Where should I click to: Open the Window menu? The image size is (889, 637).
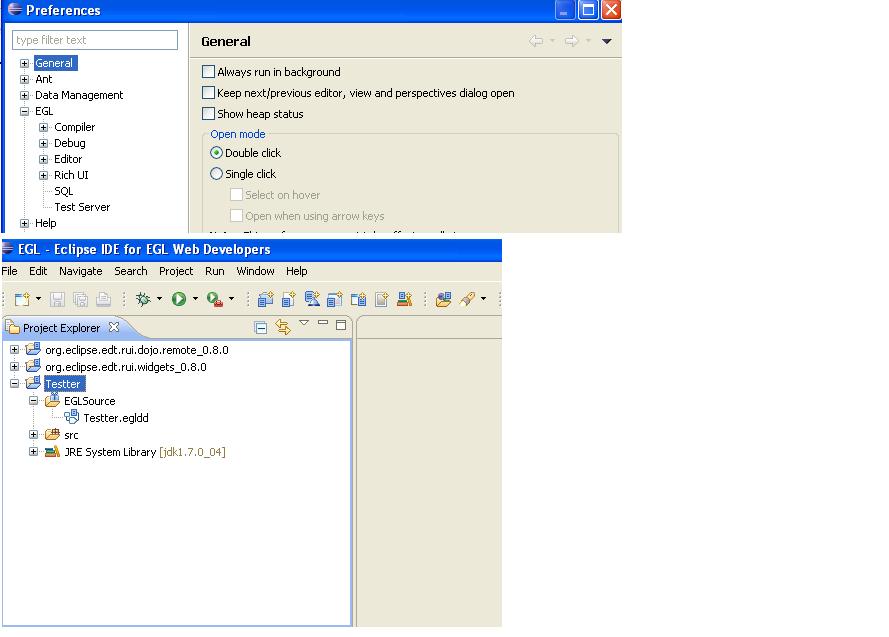point(255,271)
